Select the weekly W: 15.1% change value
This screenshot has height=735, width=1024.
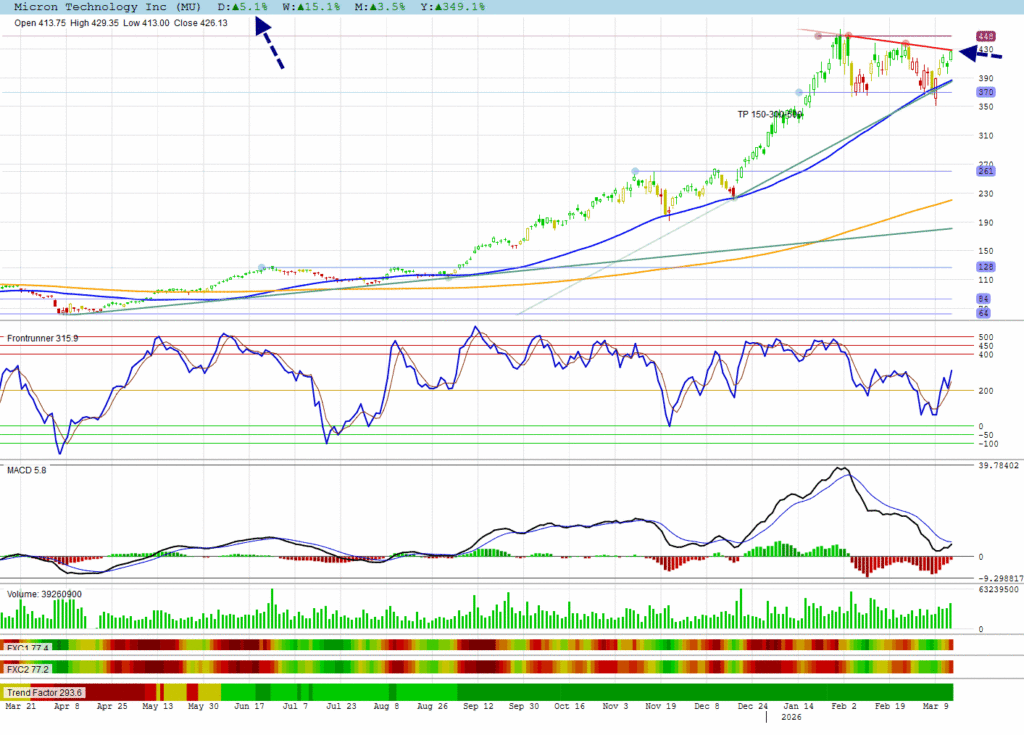point(311,7)
